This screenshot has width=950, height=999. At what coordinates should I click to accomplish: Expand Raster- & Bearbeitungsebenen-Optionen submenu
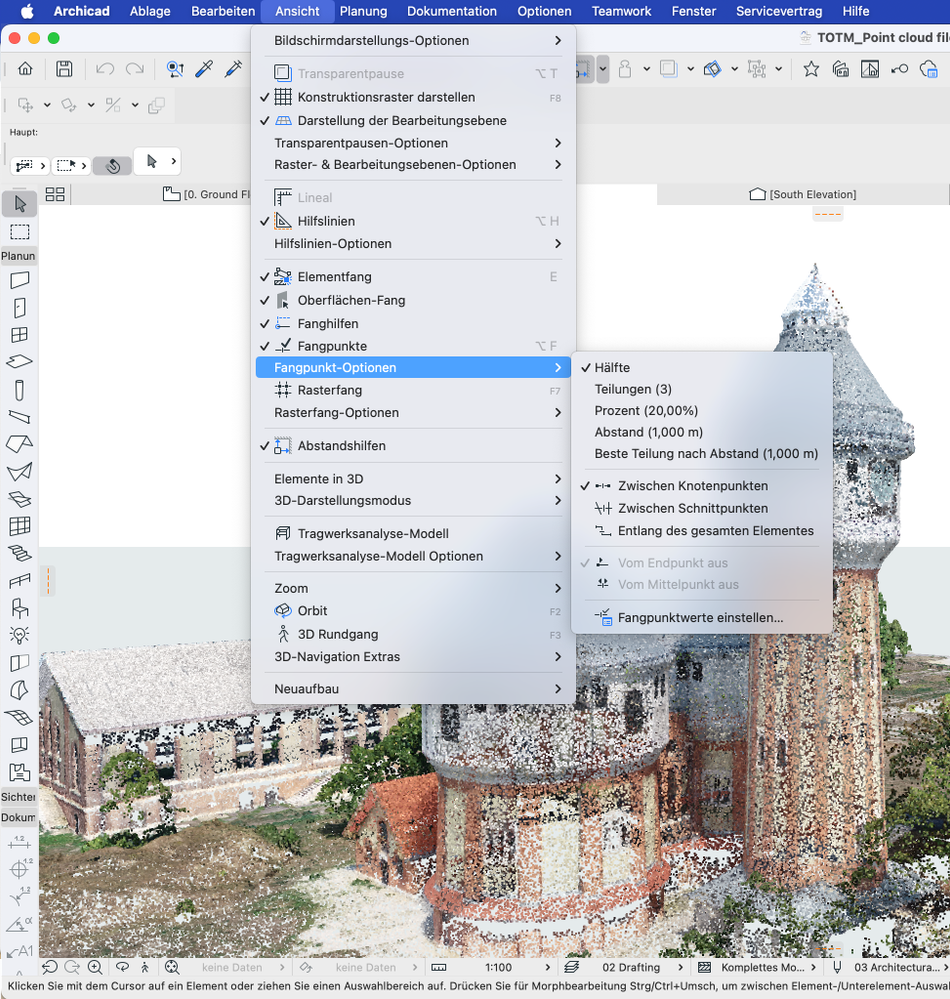[x=414, y=164]
